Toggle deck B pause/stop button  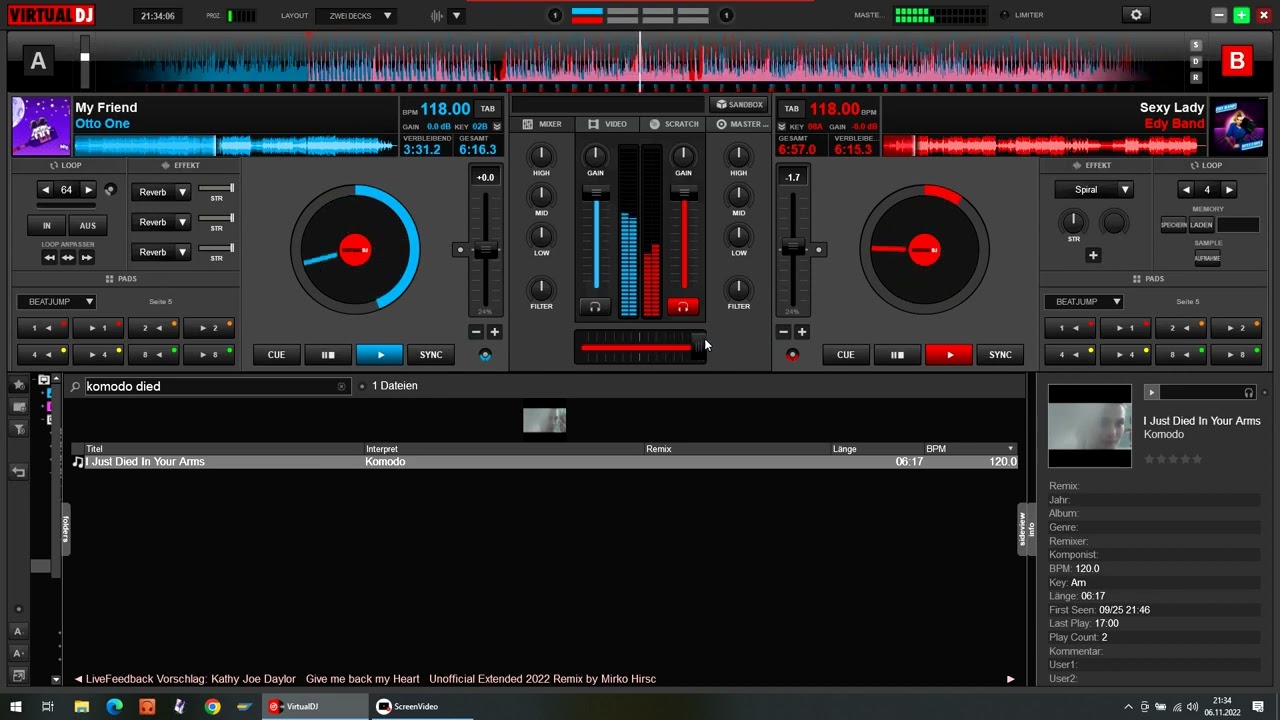(x=897, y=355)
